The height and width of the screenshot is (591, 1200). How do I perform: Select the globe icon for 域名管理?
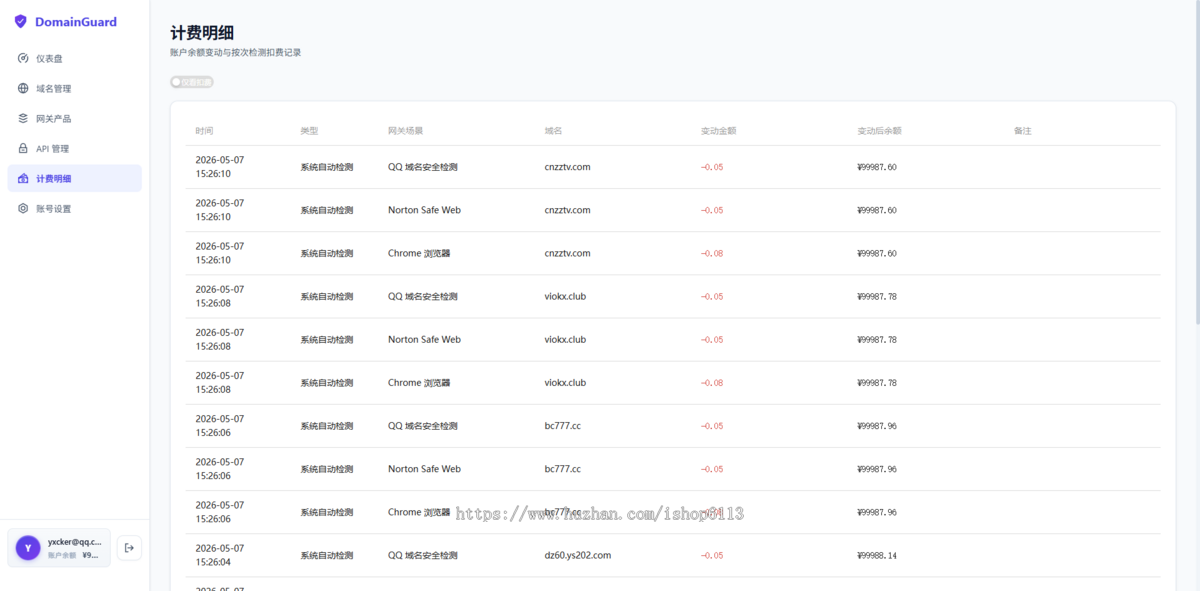24,88
